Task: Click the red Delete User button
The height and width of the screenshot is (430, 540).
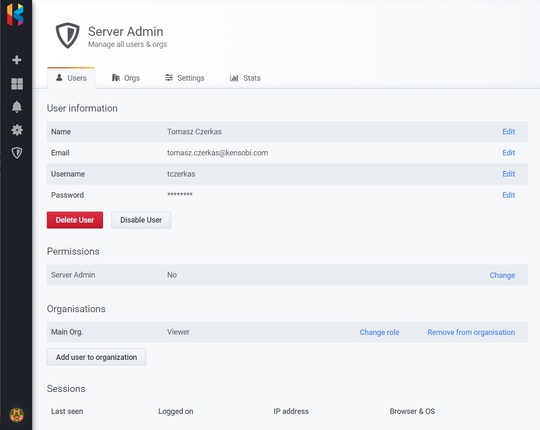Action: pos(75,220)
